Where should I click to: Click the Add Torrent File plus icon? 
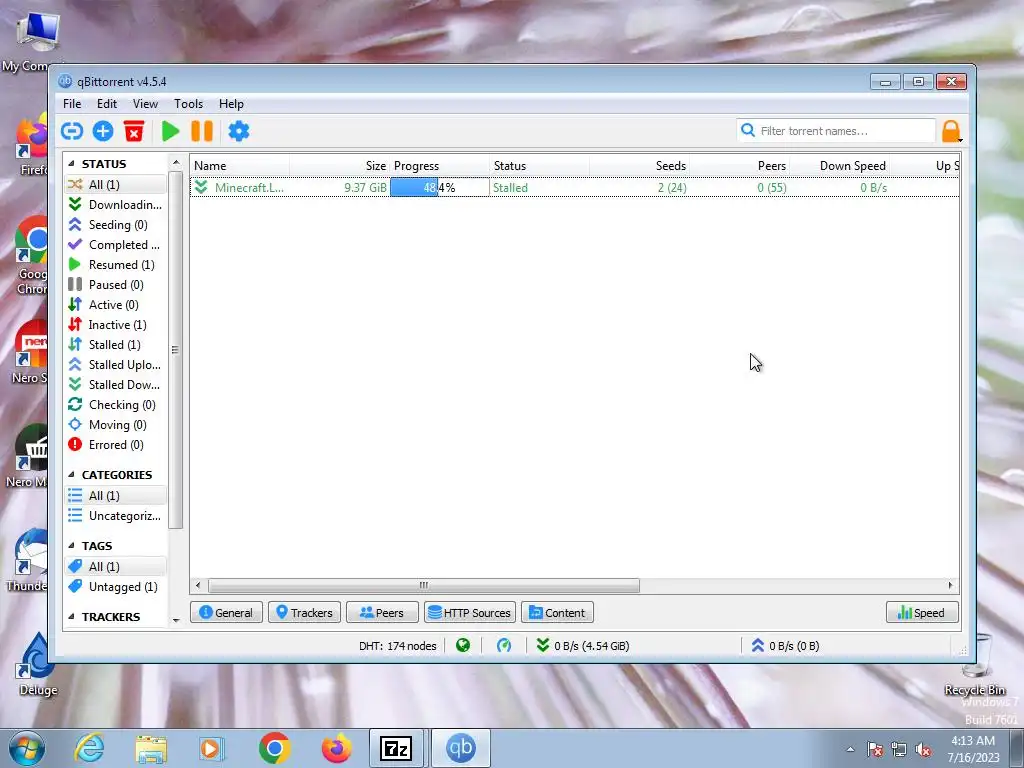tap(103, 131)
